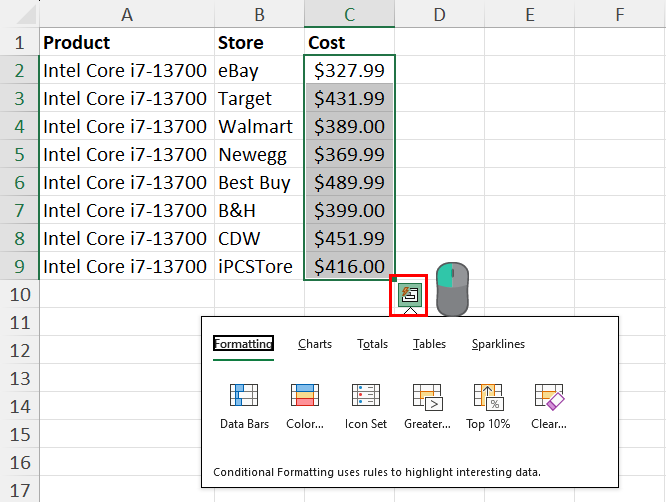Apply Top 10% formatting

(488, 406)
